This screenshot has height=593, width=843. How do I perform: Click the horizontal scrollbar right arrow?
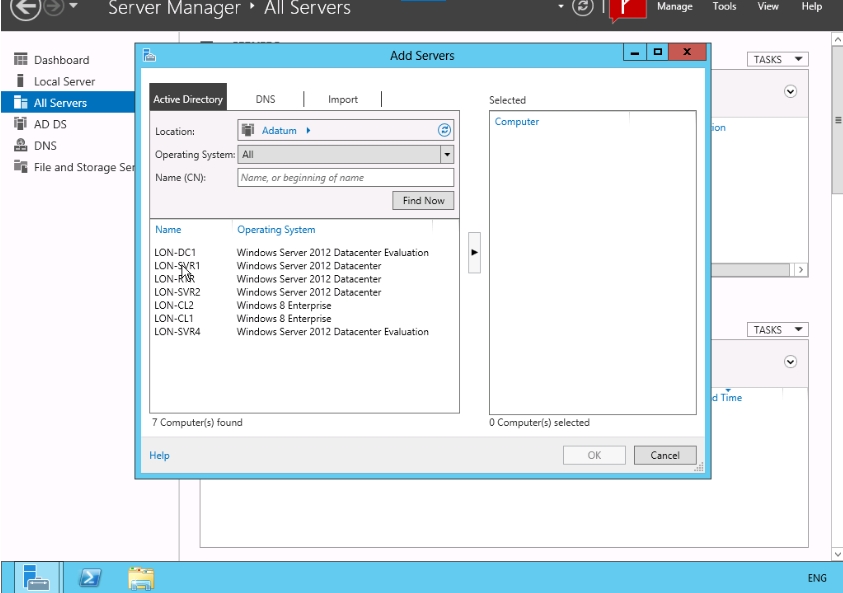point(801,270)
